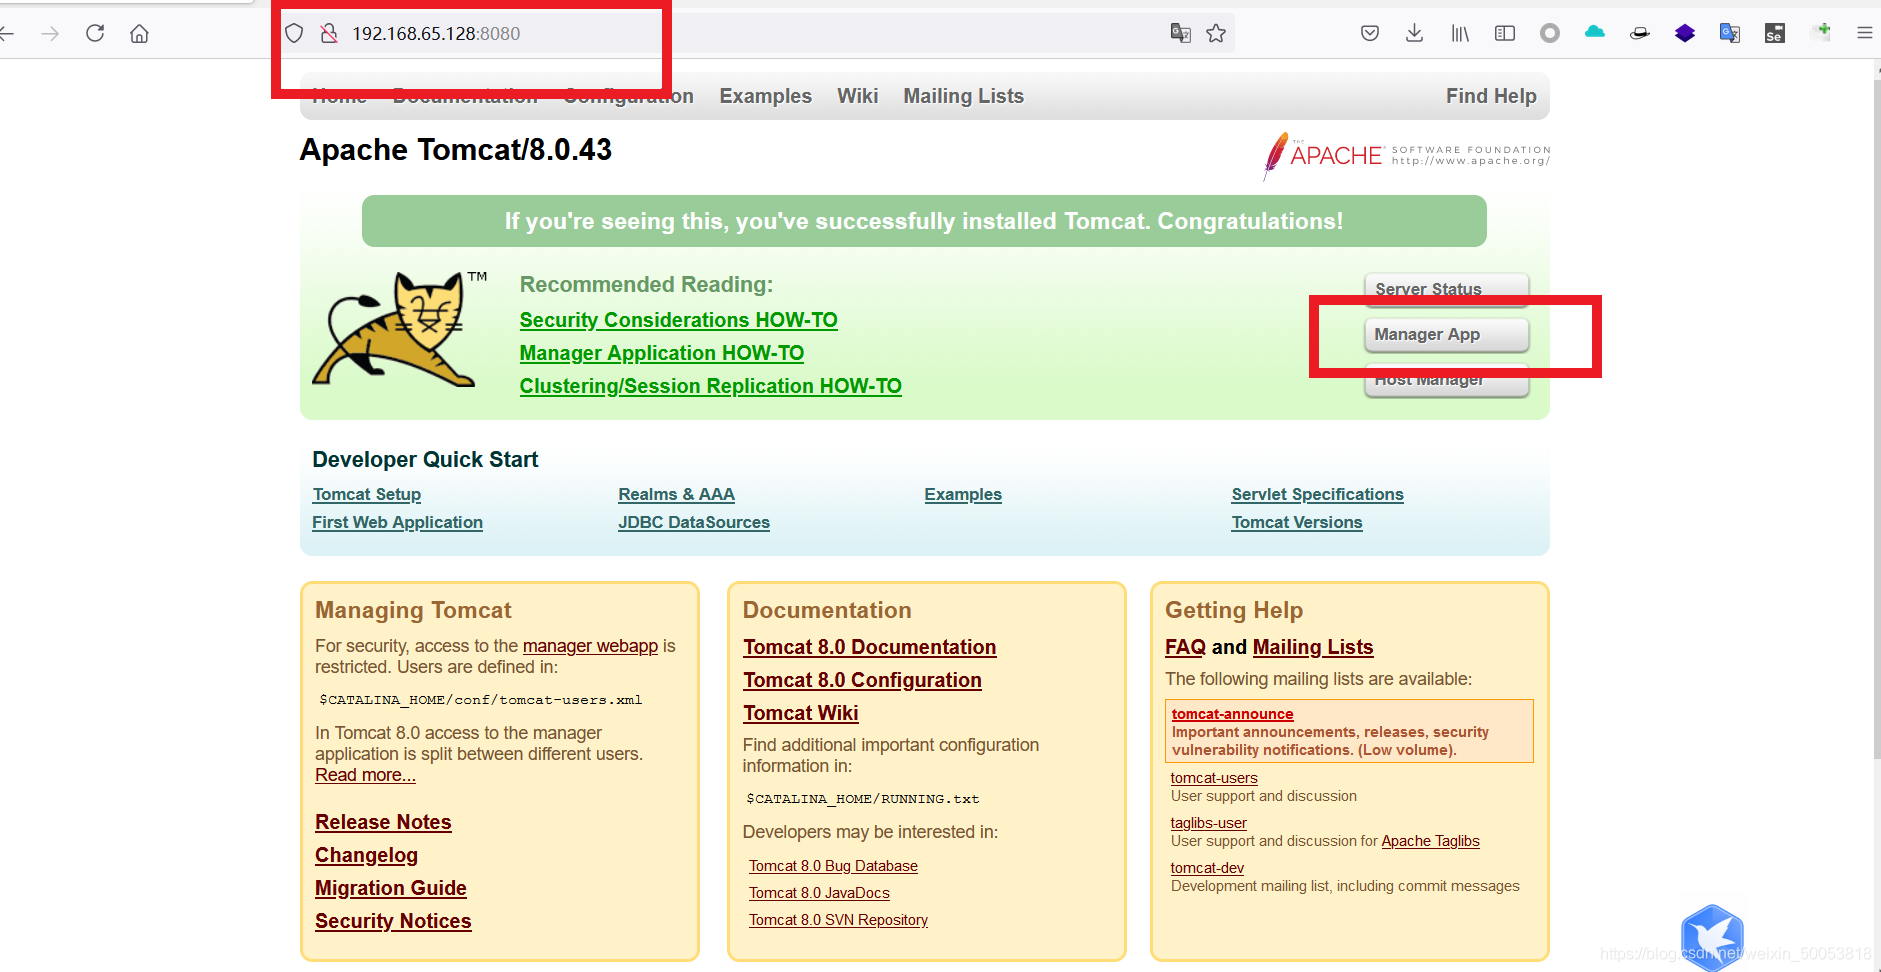Open the Wiki nav tab

coord(857,96)
